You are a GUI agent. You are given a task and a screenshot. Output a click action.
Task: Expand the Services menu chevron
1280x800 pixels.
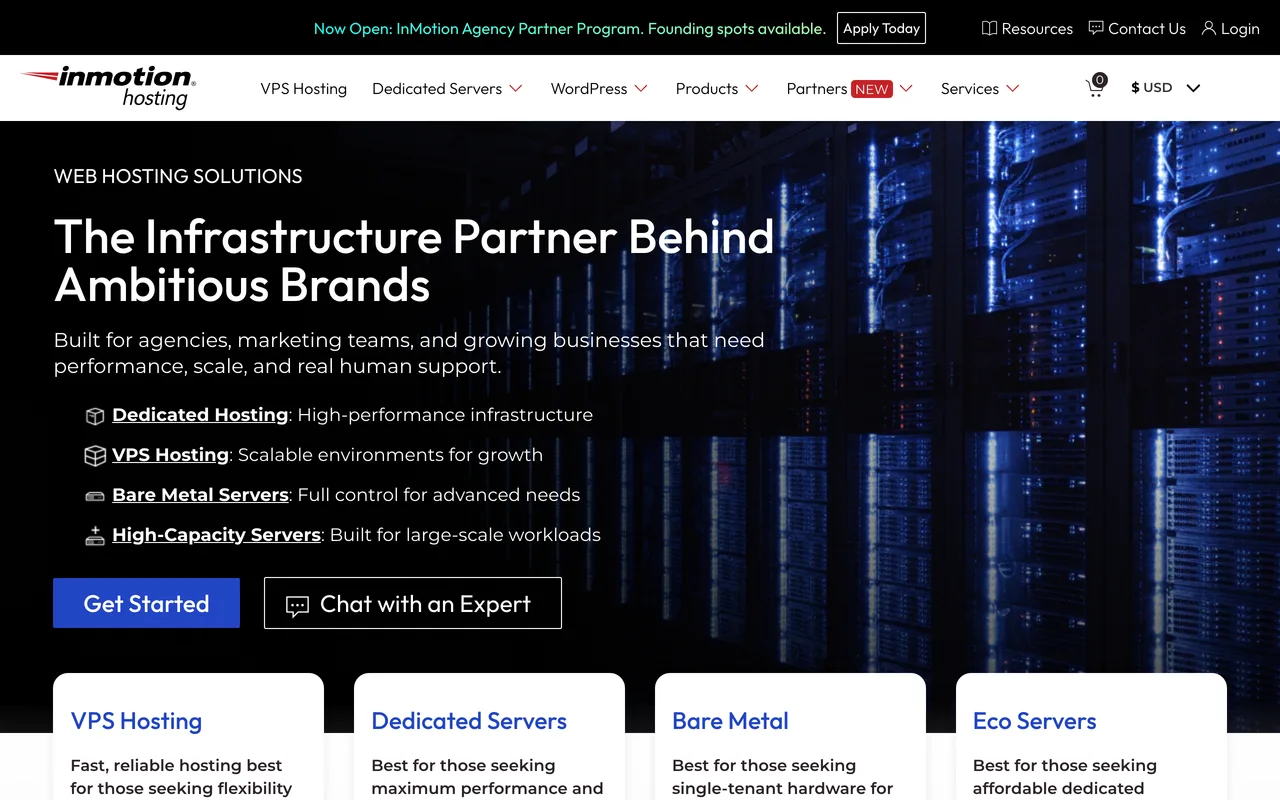[x=1013, y=88]
